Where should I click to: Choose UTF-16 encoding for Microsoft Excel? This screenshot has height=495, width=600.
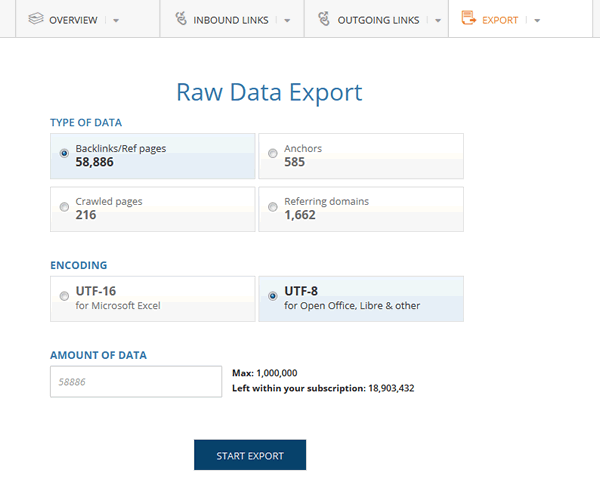(65, 297)
